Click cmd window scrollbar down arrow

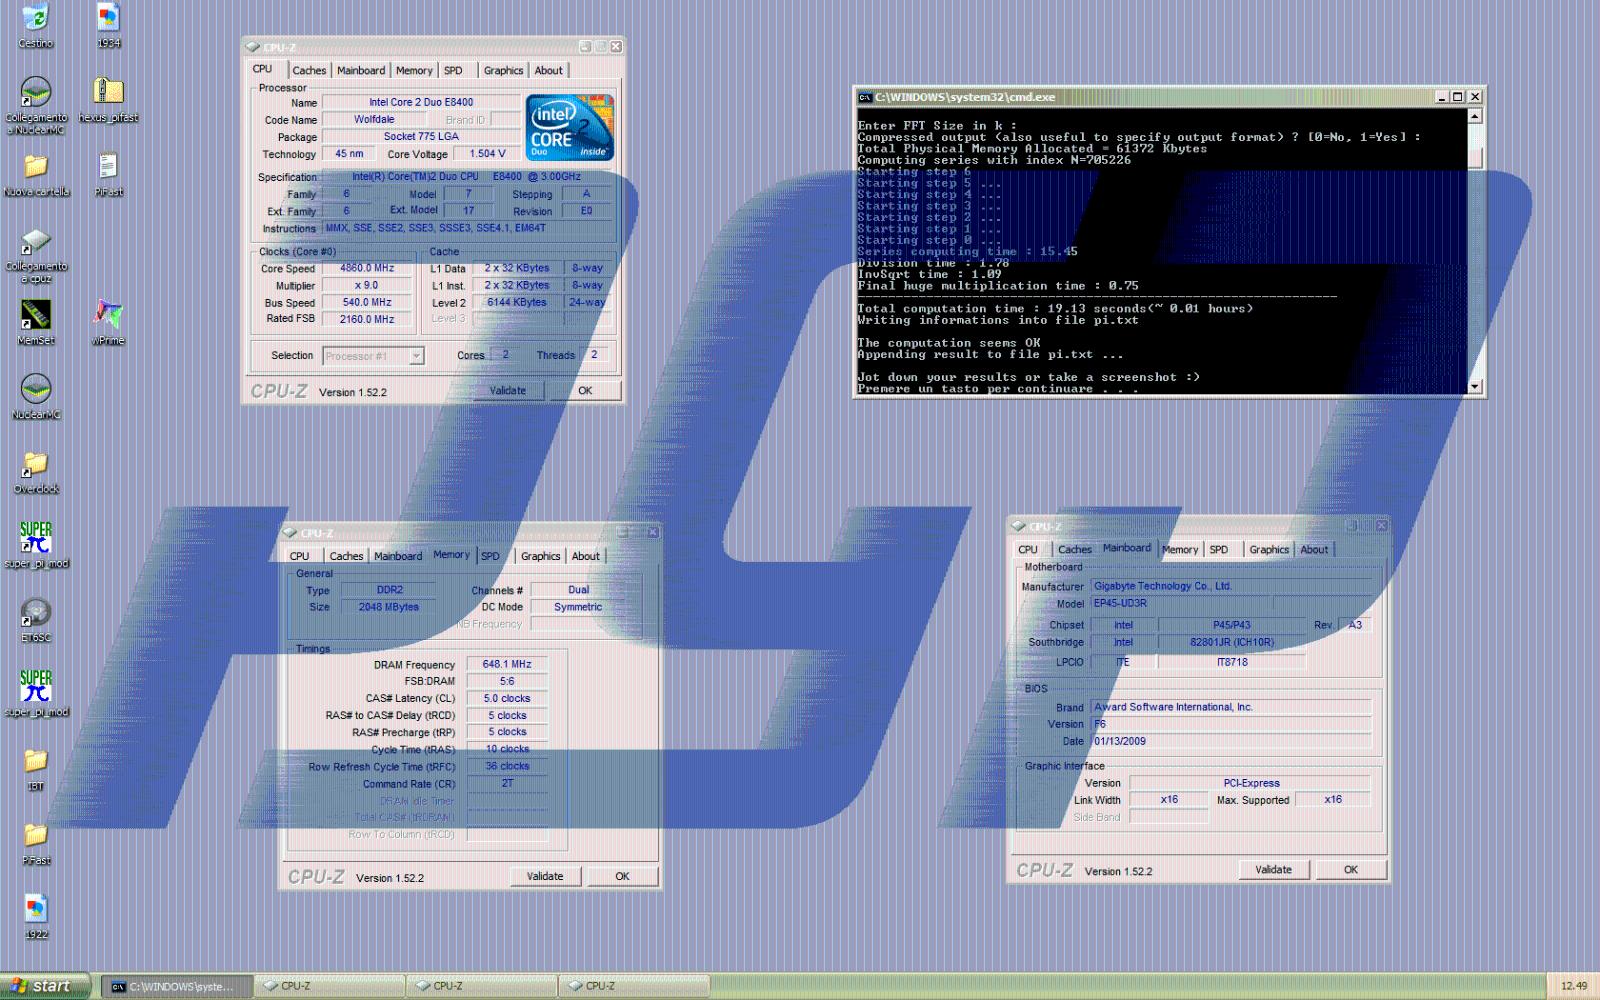pyautogui.click(x=1475, y=387)
